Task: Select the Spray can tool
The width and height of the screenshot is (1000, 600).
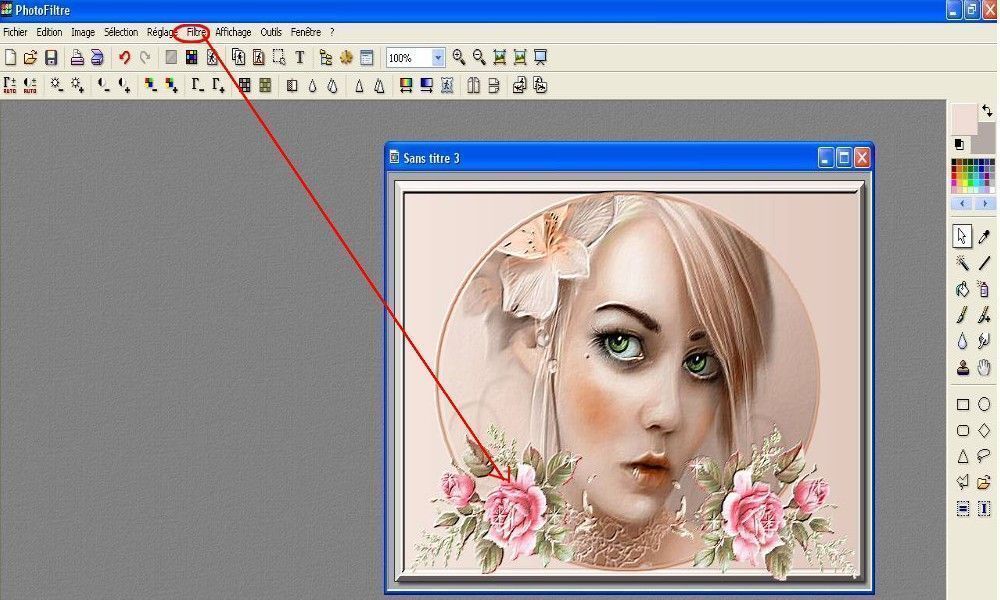Action: point(984,289)
